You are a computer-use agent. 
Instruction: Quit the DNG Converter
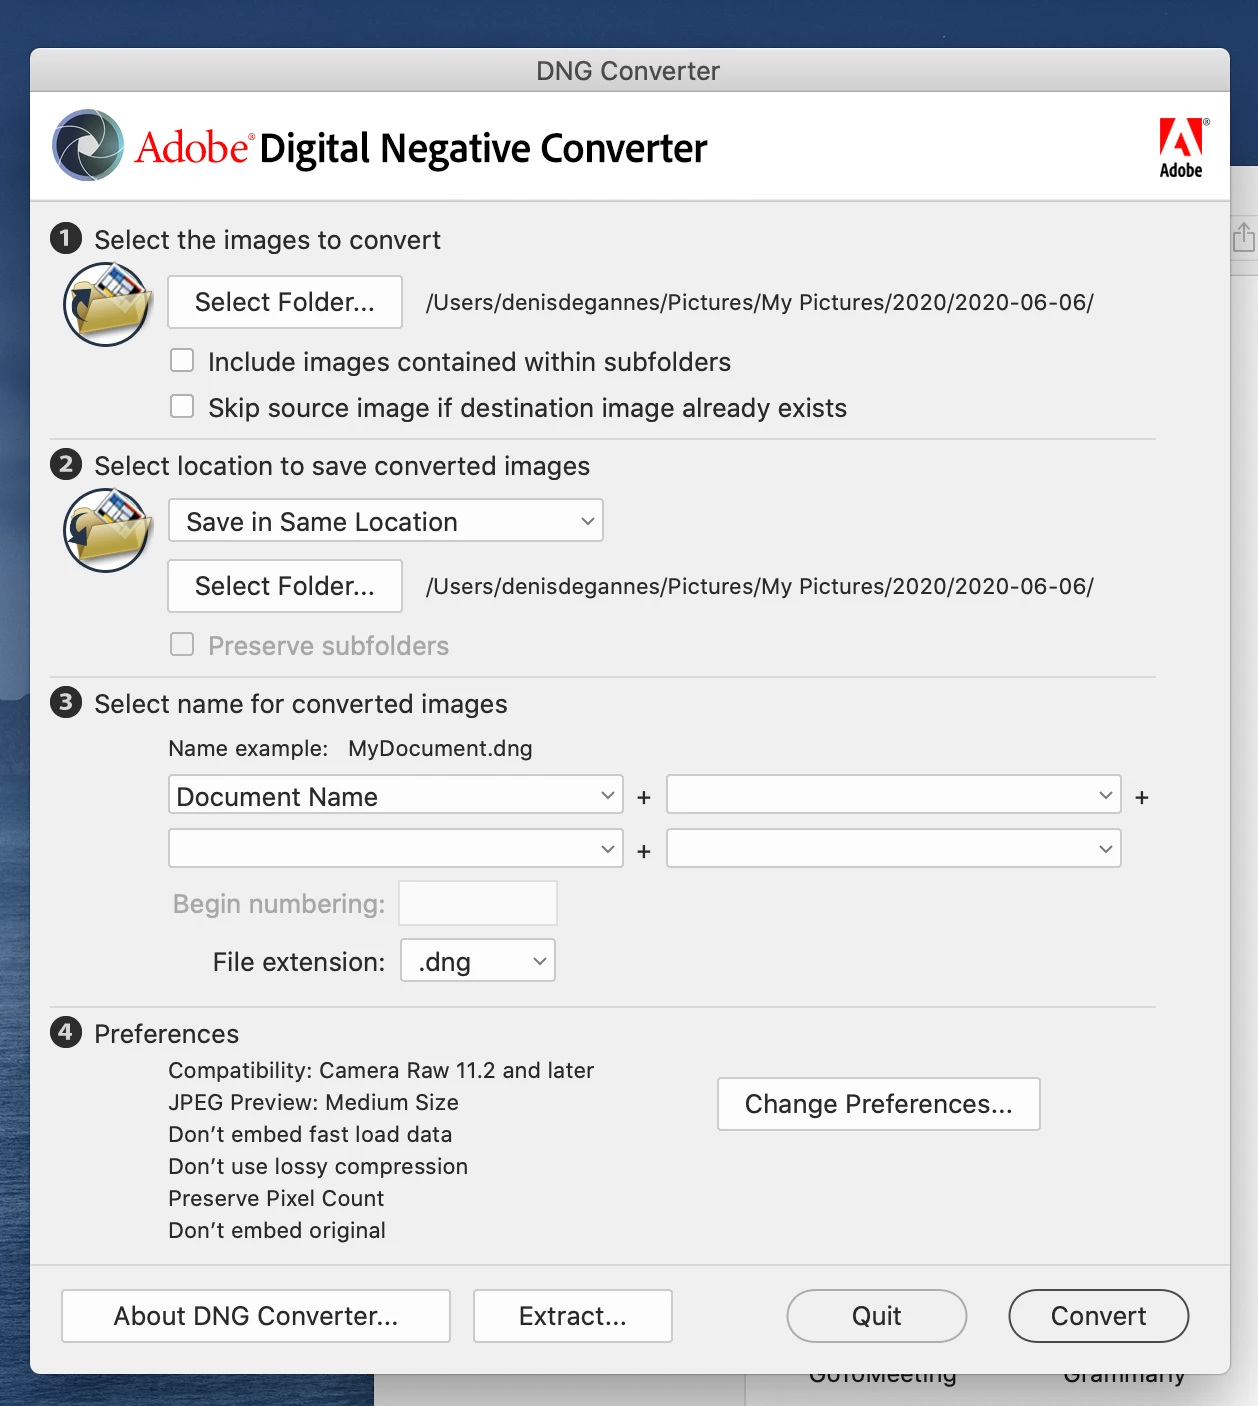[877, 1316]
